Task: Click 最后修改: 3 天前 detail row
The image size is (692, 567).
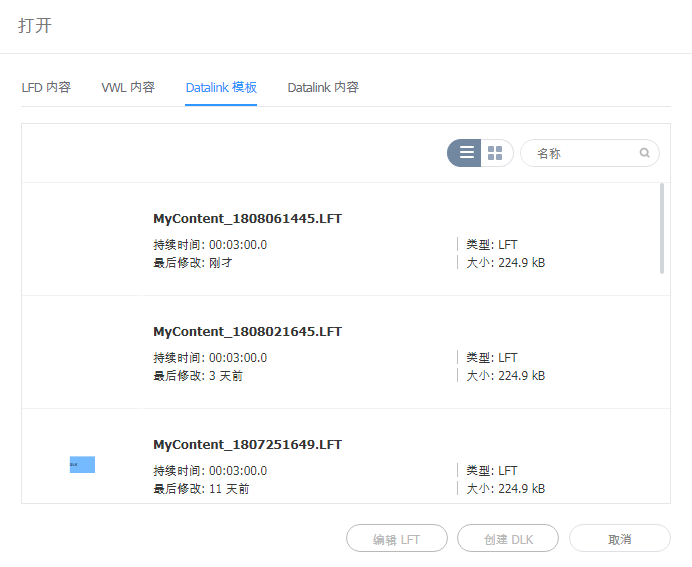Action: pos(198,376)
